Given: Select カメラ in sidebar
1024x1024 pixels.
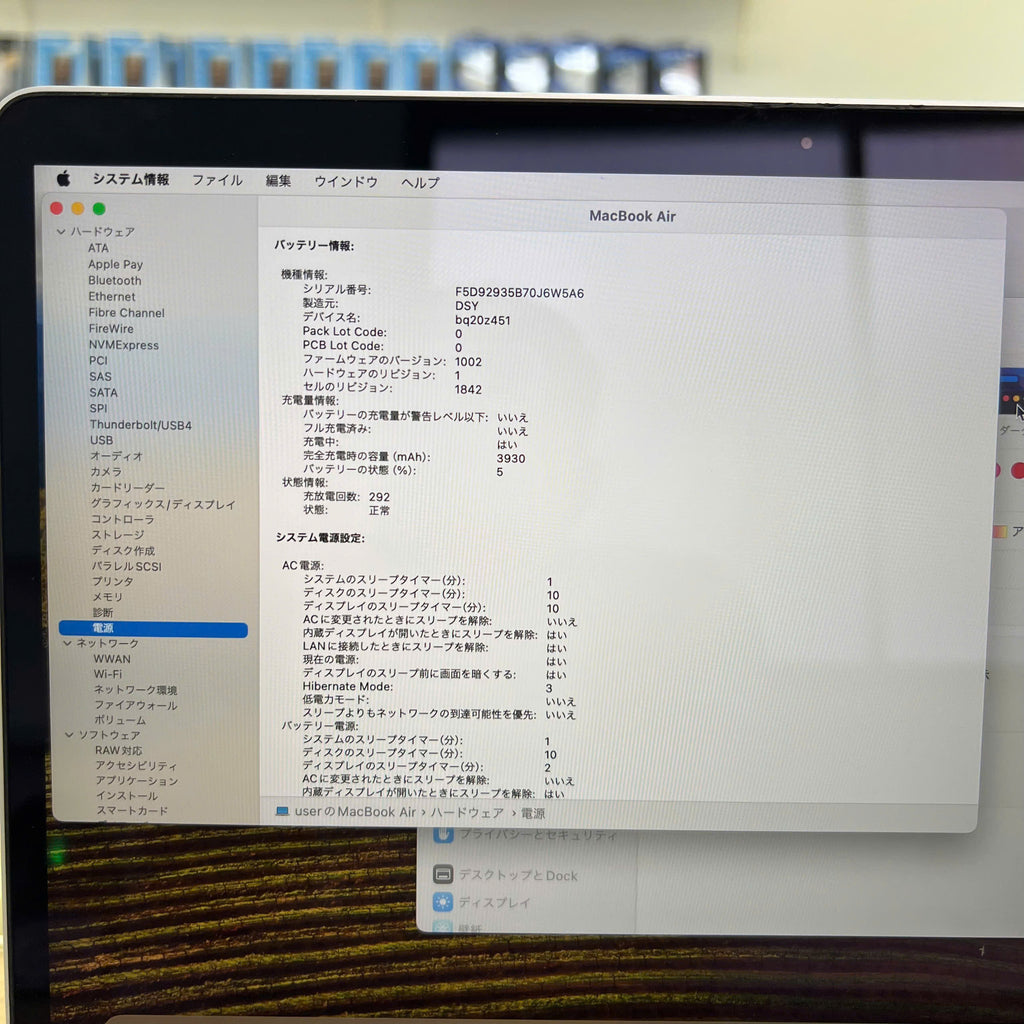Looking at the screenshot, I should click(x=106, y=472).
